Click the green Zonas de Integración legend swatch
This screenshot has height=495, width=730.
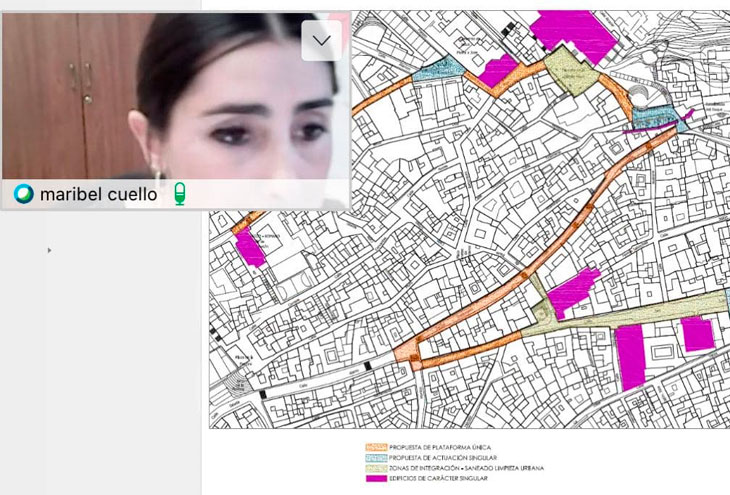coord(375,468)
